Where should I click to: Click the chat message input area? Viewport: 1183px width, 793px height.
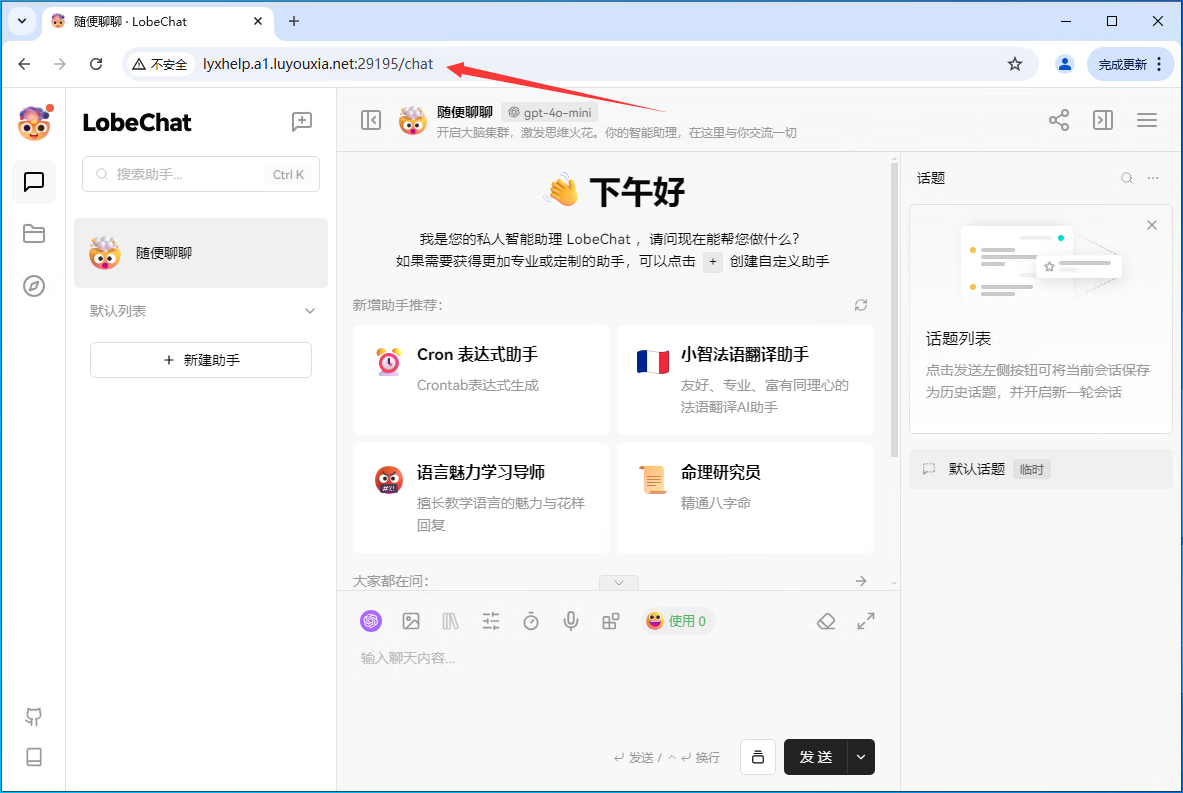coord(617,687)
